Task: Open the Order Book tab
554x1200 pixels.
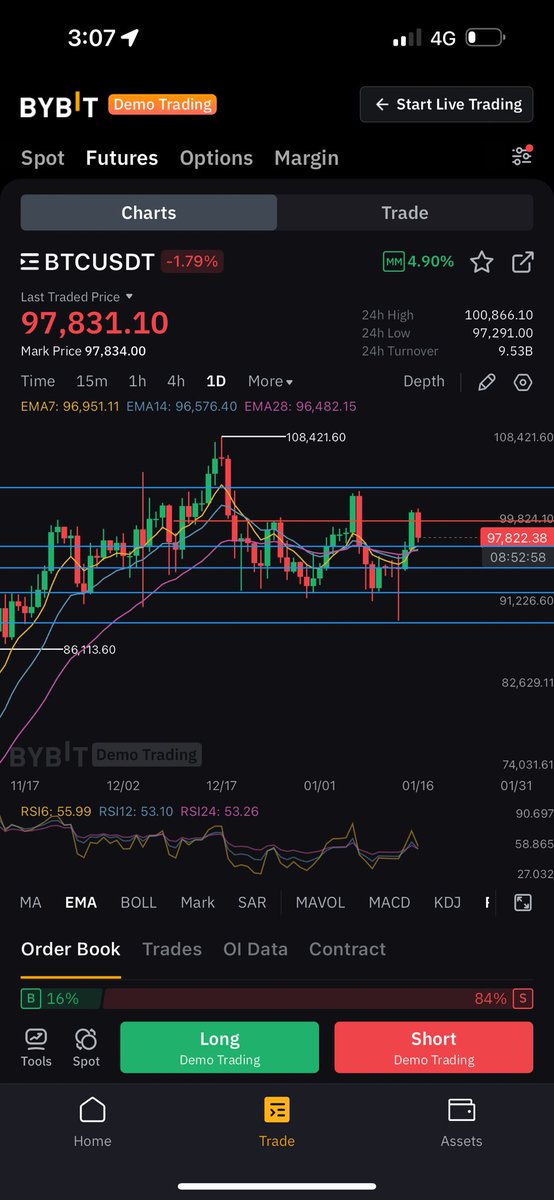Action: coord(71,949)
